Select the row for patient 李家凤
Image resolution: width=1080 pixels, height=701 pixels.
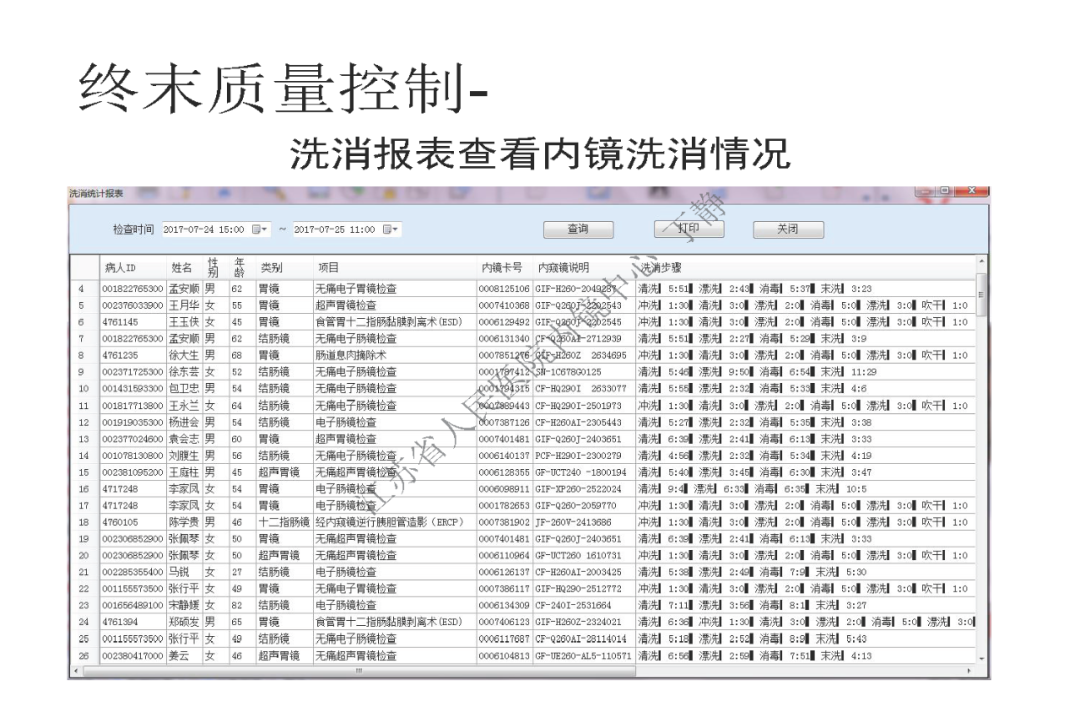[x=181, y=489]
